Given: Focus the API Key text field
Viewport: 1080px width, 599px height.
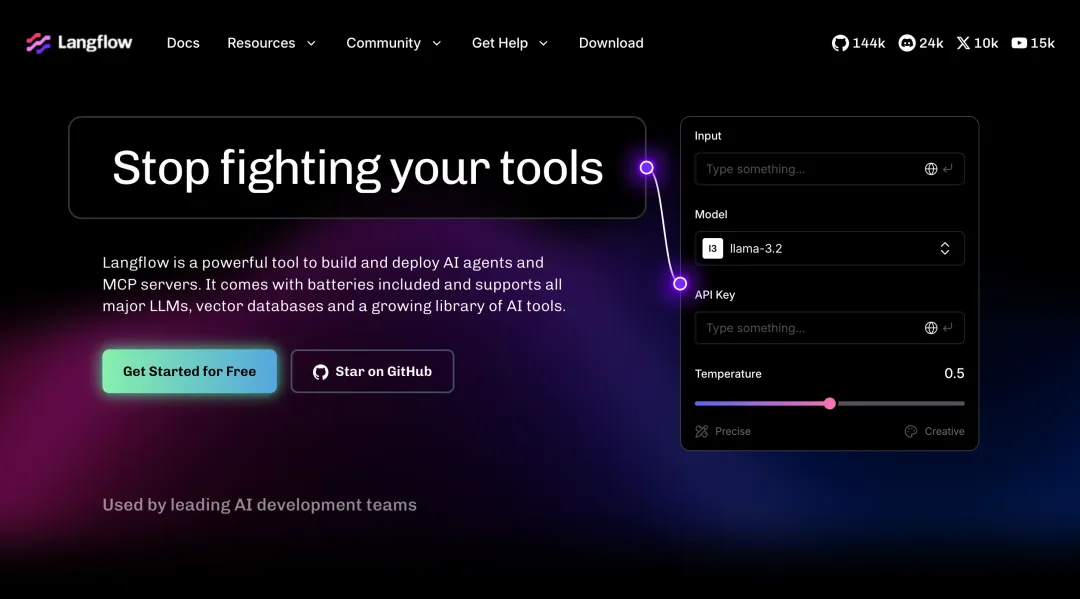Looking at the screenshot, I should 829,328.
